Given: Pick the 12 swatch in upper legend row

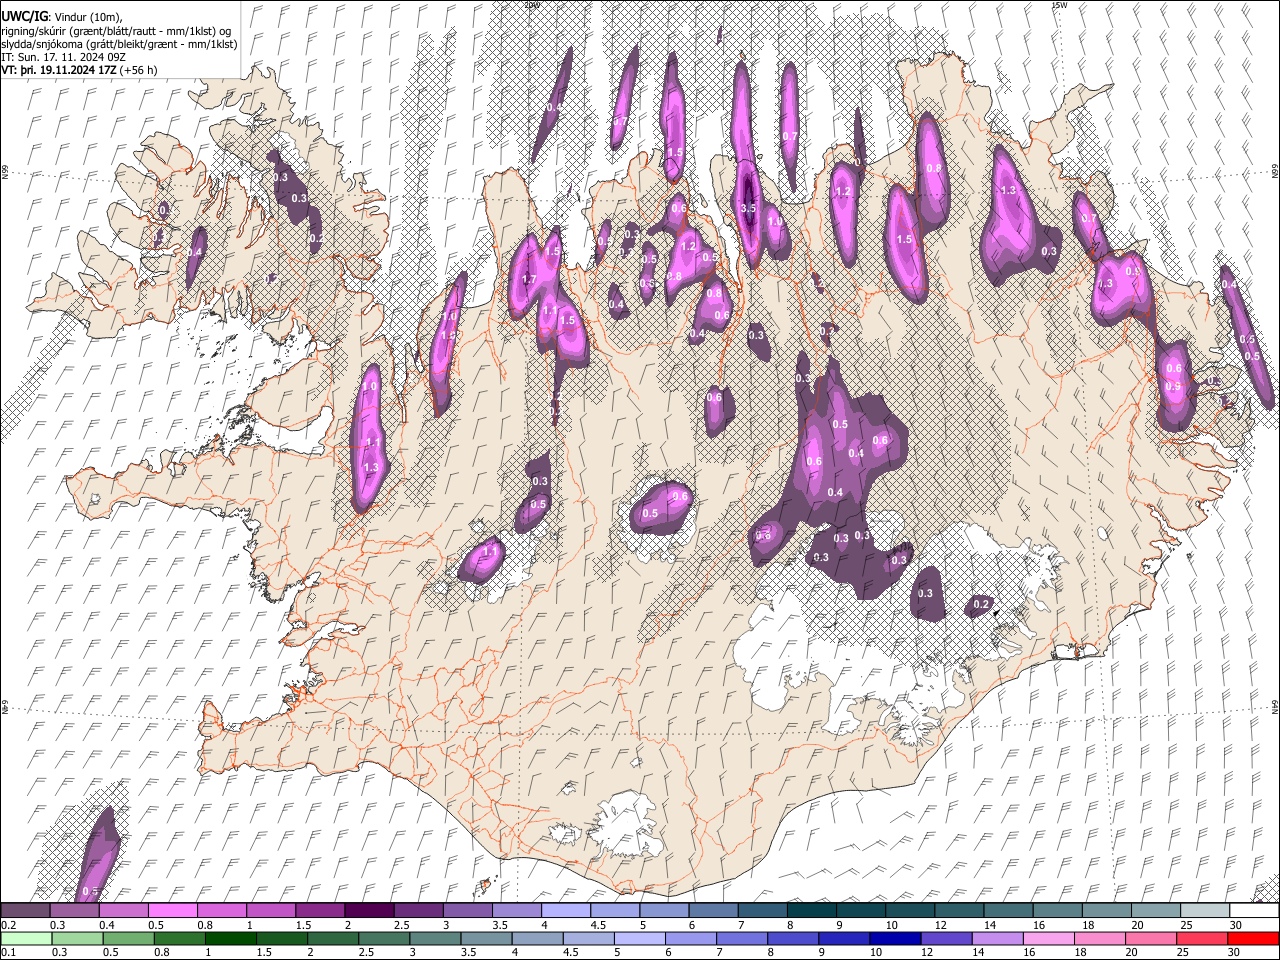Looking at the screenshot, I should tap(959, 910).
